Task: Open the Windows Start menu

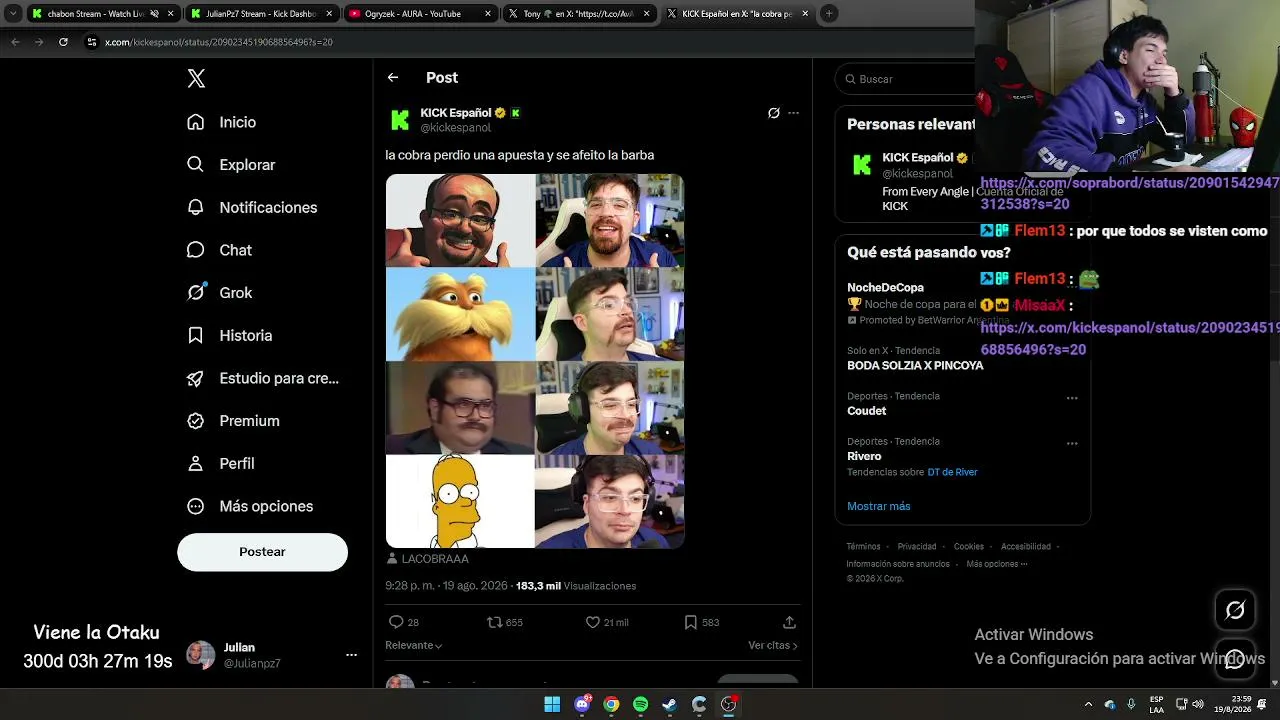Action: tap(552, 704)
